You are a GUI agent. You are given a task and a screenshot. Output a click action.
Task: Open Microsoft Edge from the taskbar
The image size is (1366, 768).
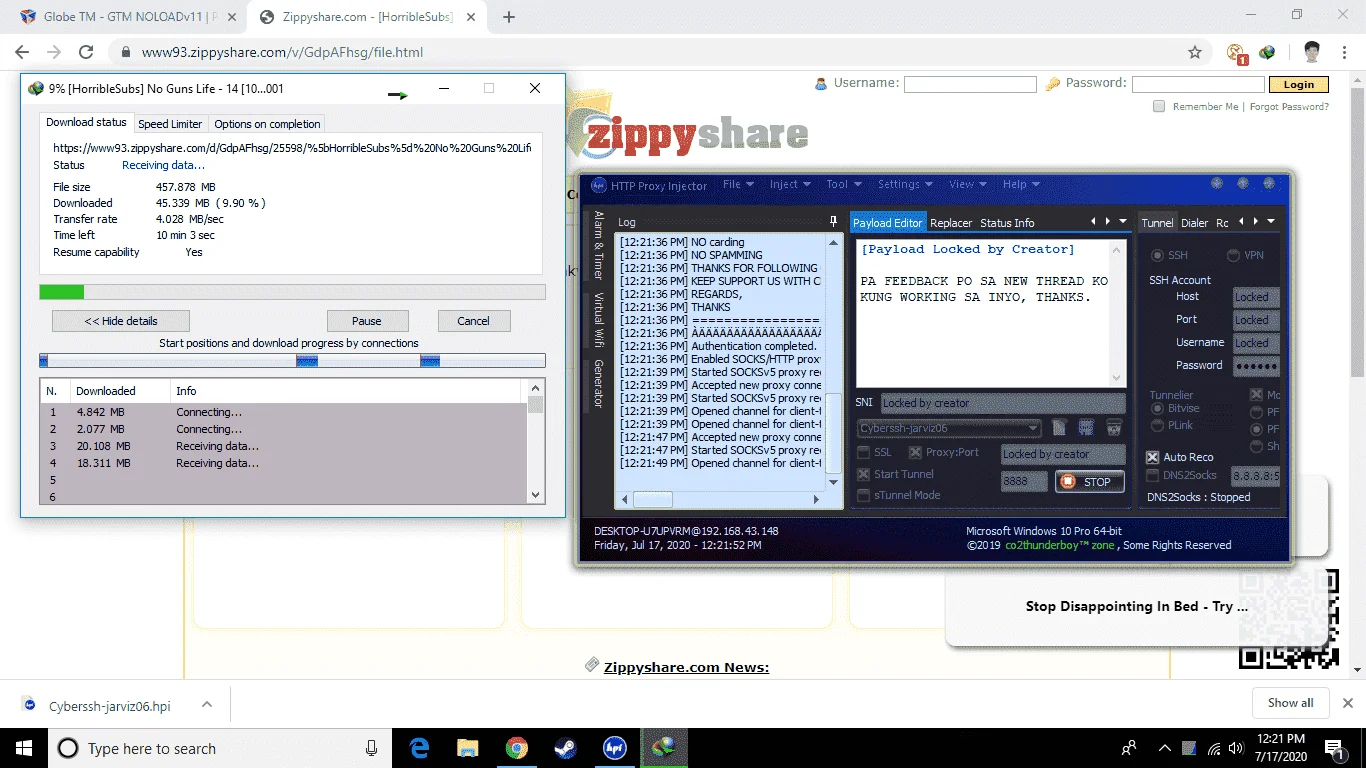420,748
